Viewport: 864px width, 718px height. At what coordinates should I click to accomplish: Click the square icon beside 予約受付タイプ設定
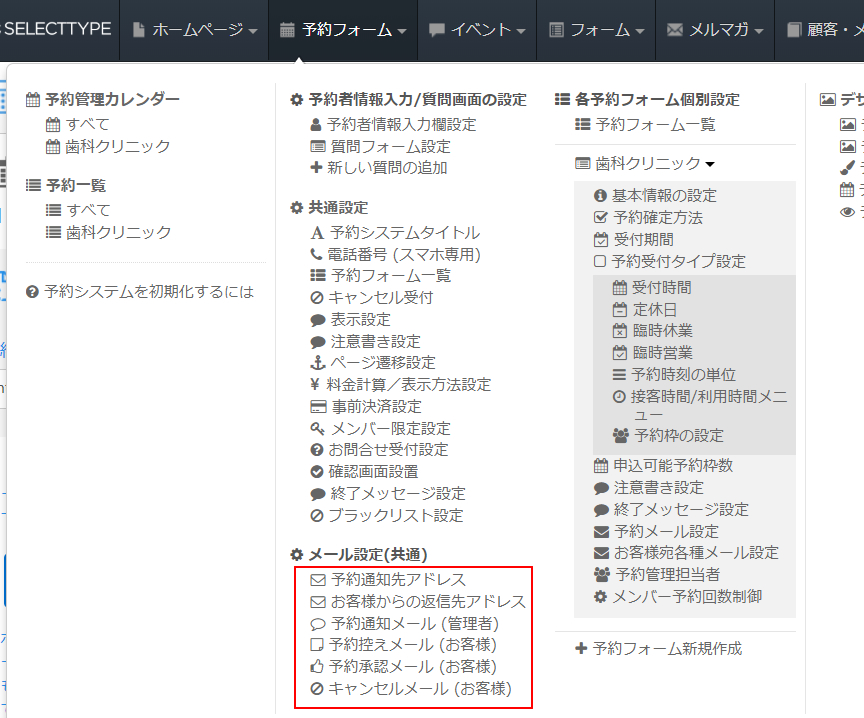600,261
